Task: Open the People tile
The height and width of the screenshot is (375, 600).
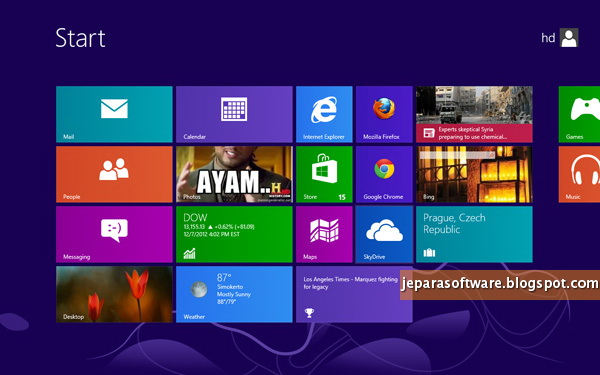Action: [114, 174]
